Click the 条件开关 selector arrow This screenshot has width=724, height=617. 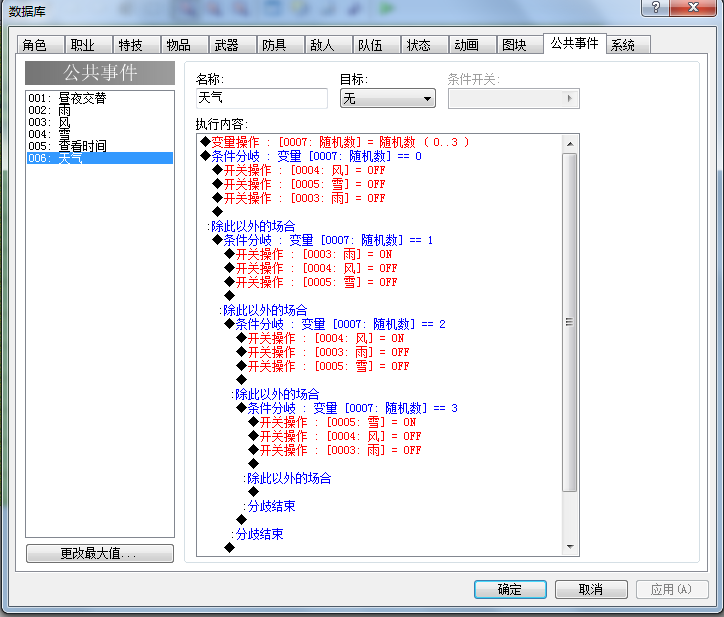[x=569, y=98]
